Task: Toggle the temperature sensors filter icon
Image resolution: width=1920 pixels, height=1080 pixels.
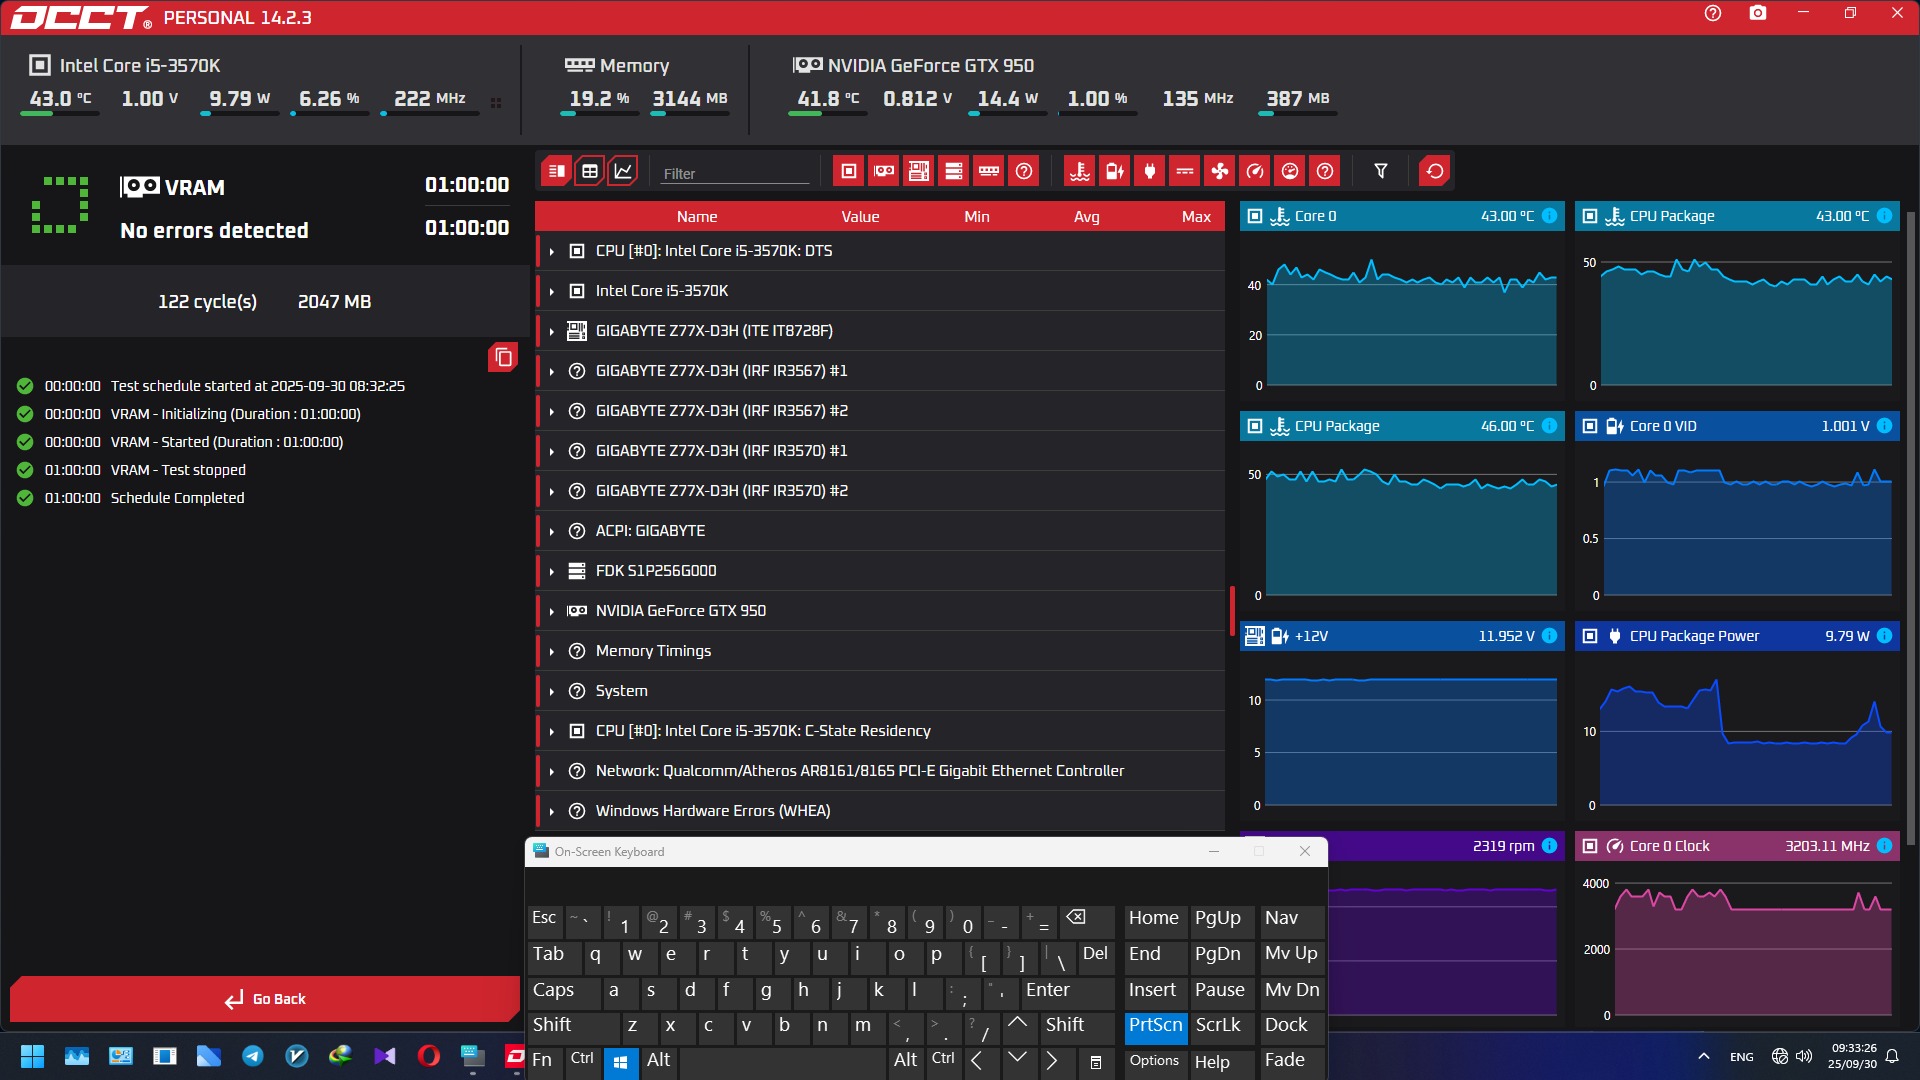Action: click(1080, 171)
